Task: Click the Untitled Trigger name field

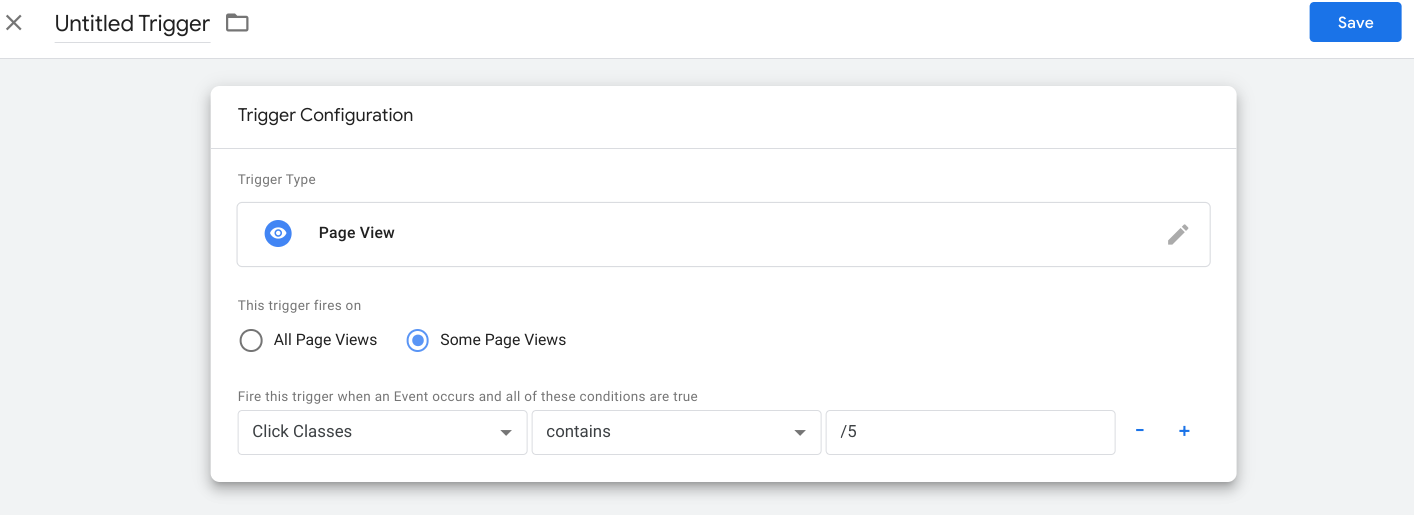Action: tap(132, 23)
